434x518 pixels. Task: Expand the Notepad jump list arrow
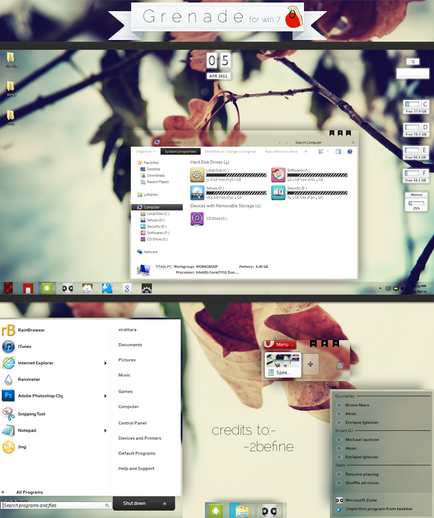pyautogui.click(x=105, y=430)
